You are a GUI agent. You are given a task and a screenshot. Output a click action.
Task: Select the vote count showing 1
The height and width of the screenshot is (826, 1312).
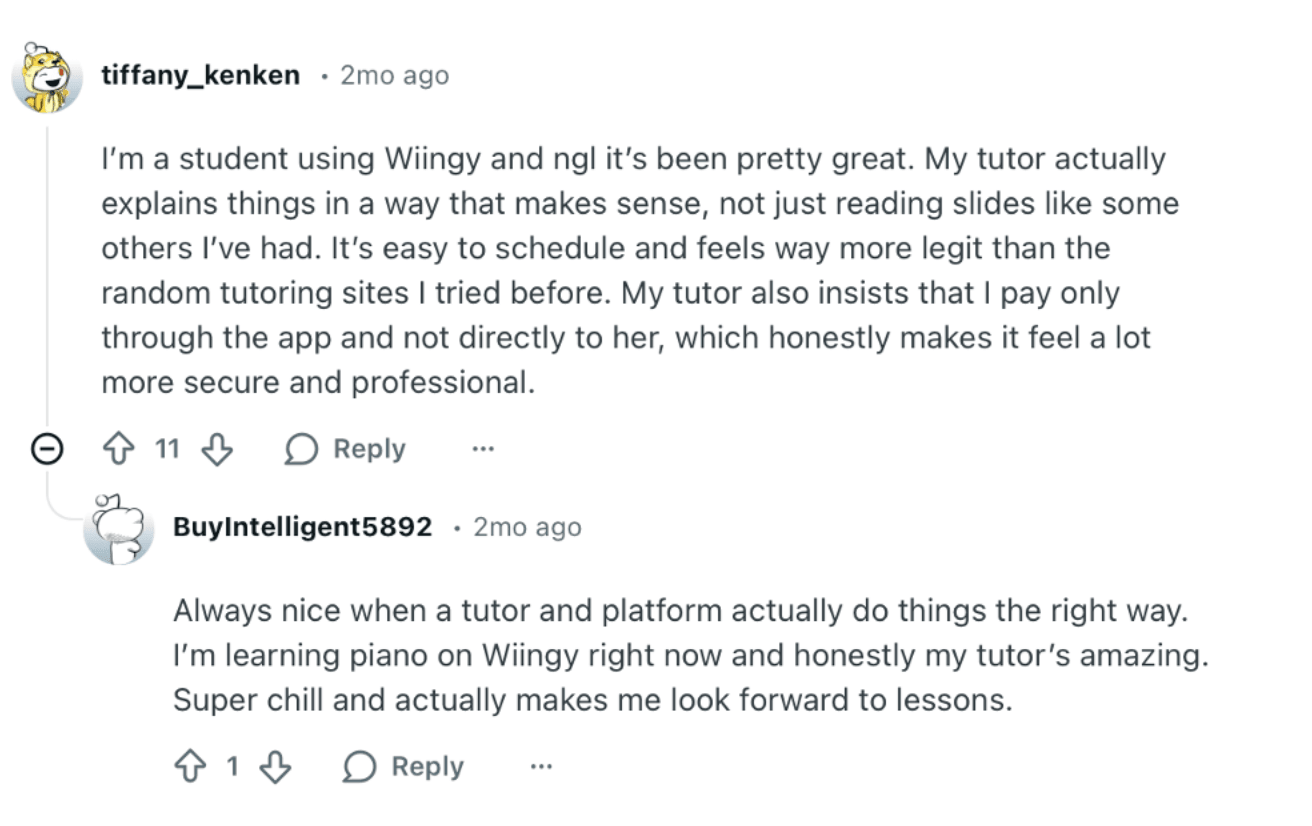pos(234,767)
